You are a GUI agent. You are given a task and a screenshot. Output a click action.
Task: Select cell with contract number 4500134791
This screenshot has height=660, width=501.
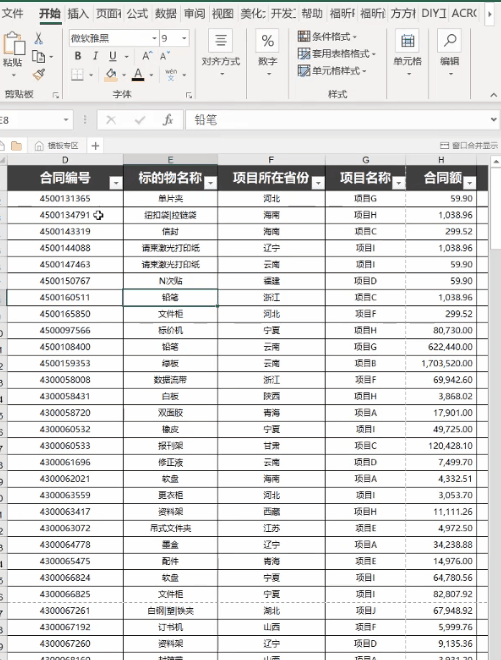tap(65, 215)
